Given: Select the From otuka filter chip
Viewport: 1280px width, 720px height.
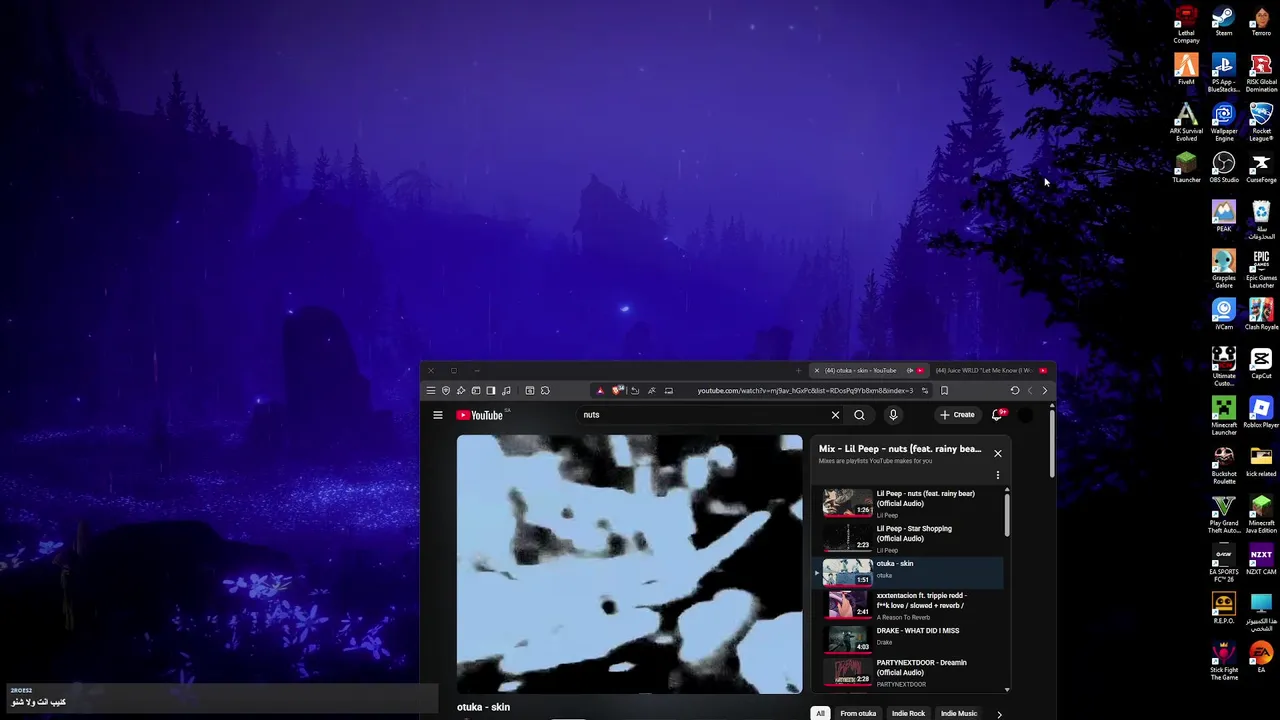Looking at the screenshot, I should coord(858,713).
